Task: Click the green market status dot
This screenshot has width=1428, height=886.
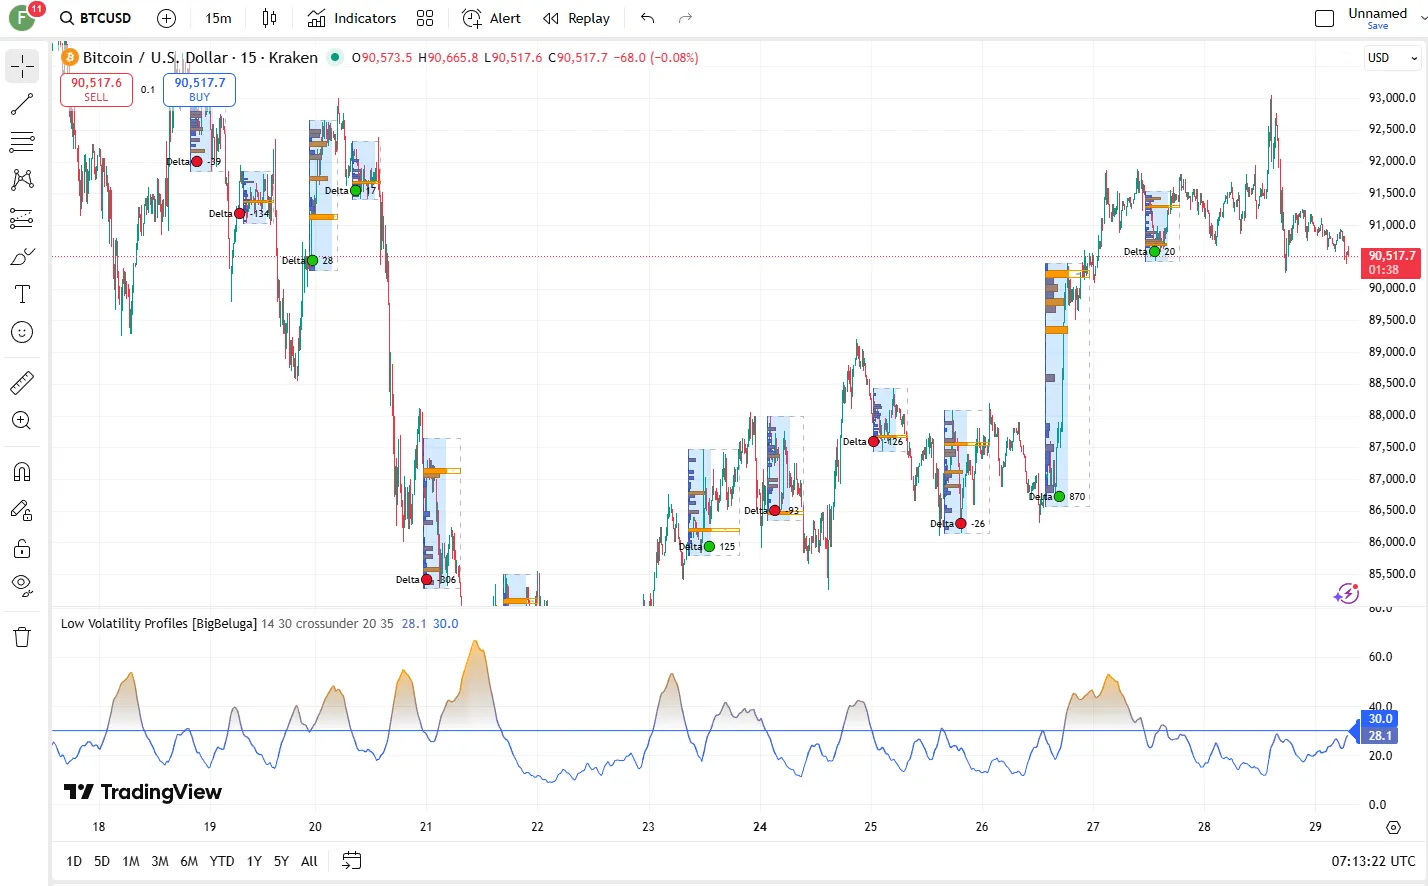Action: pos(335,57)
